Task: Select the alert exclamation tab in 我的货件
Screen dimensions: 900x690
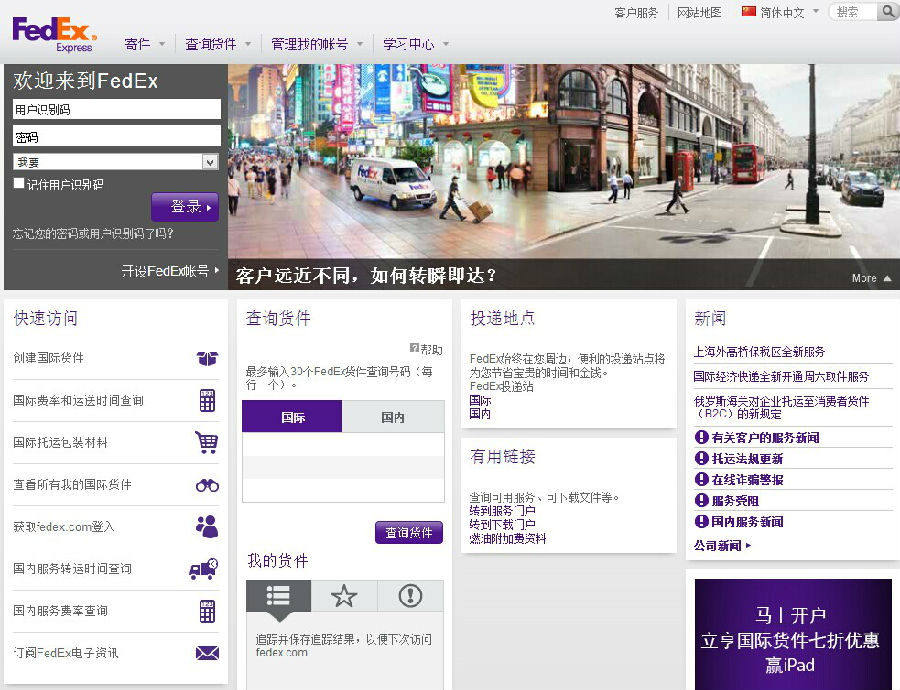Action: [x=410, y=596]
